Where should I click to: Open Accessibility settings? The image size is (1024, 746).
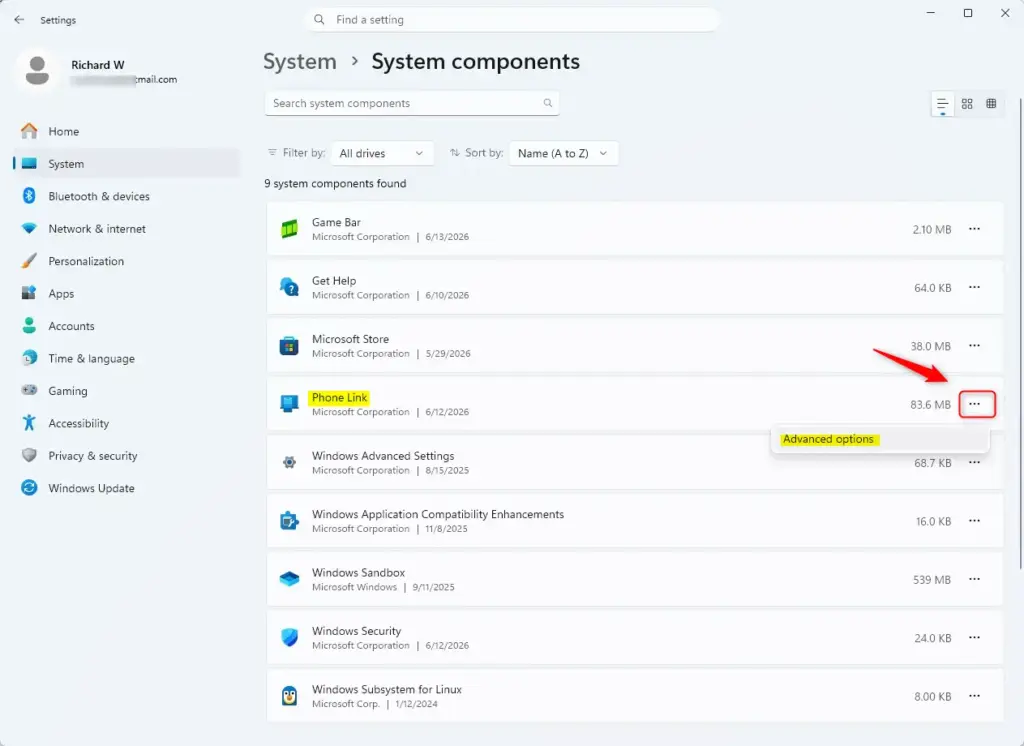point(127,423)
